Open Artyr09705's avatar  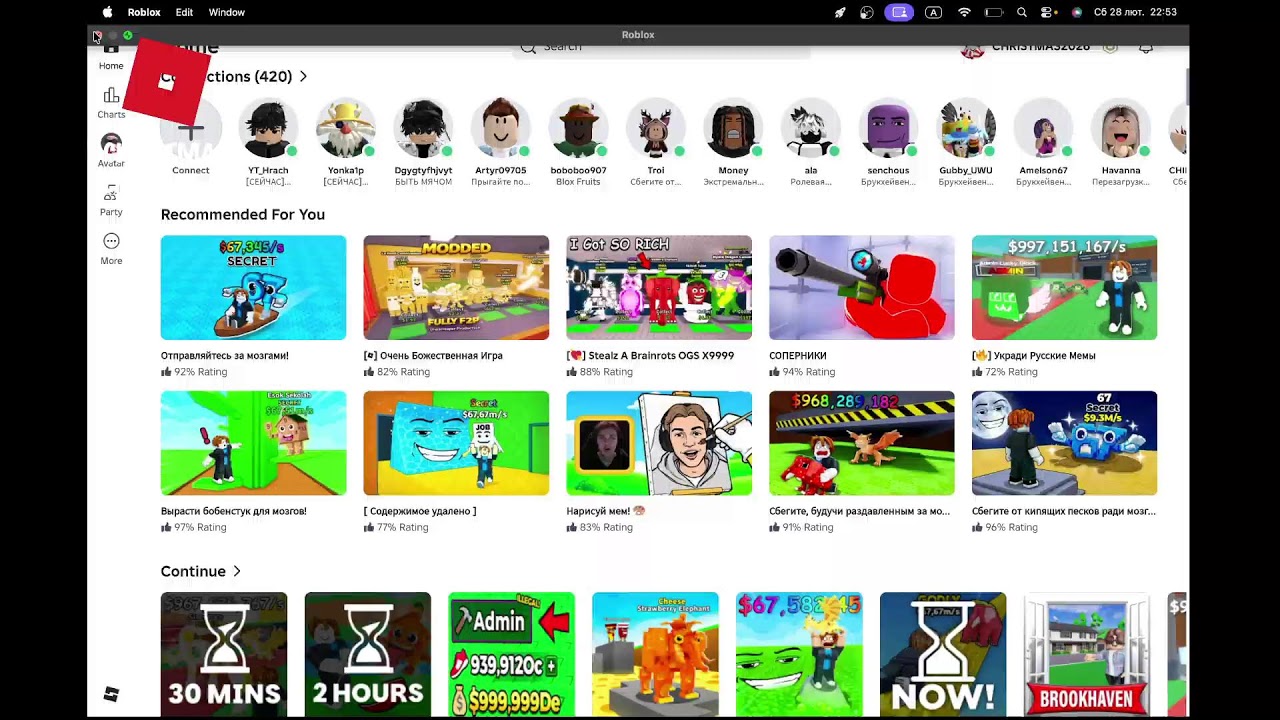coord(500,128)
